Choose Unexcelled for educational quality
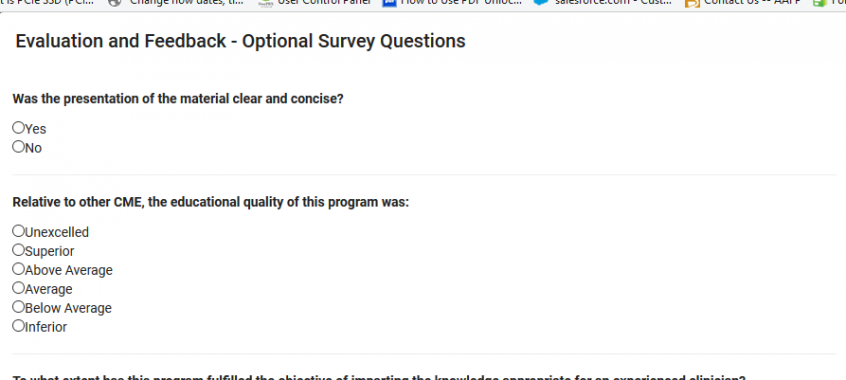The width and height of the screenshot is (846, 380). pos(19,231)
